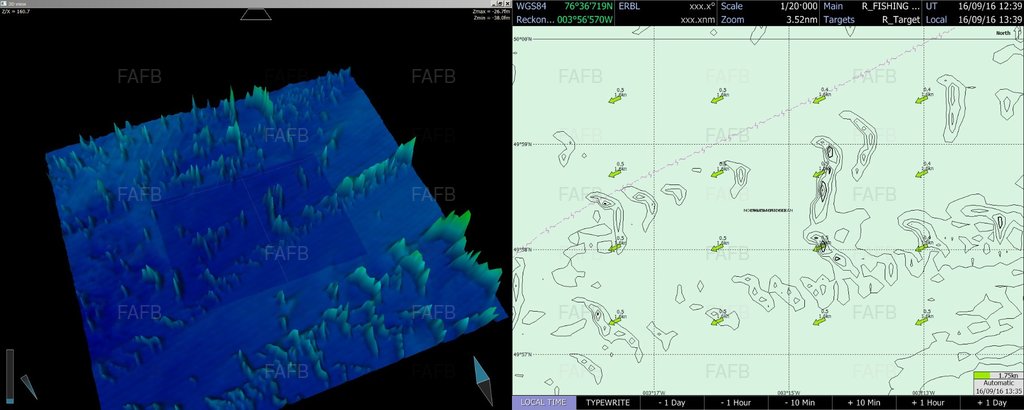The image size is (1024, 410).
Task: Advance time by 10 Min
Action: click(x=863, y=402)
